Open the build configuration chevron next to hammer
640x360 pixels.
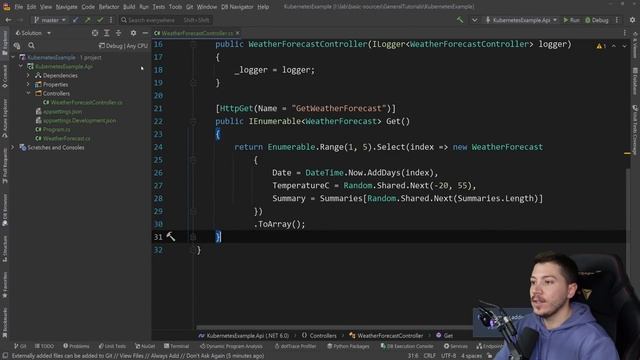(474, 20)
